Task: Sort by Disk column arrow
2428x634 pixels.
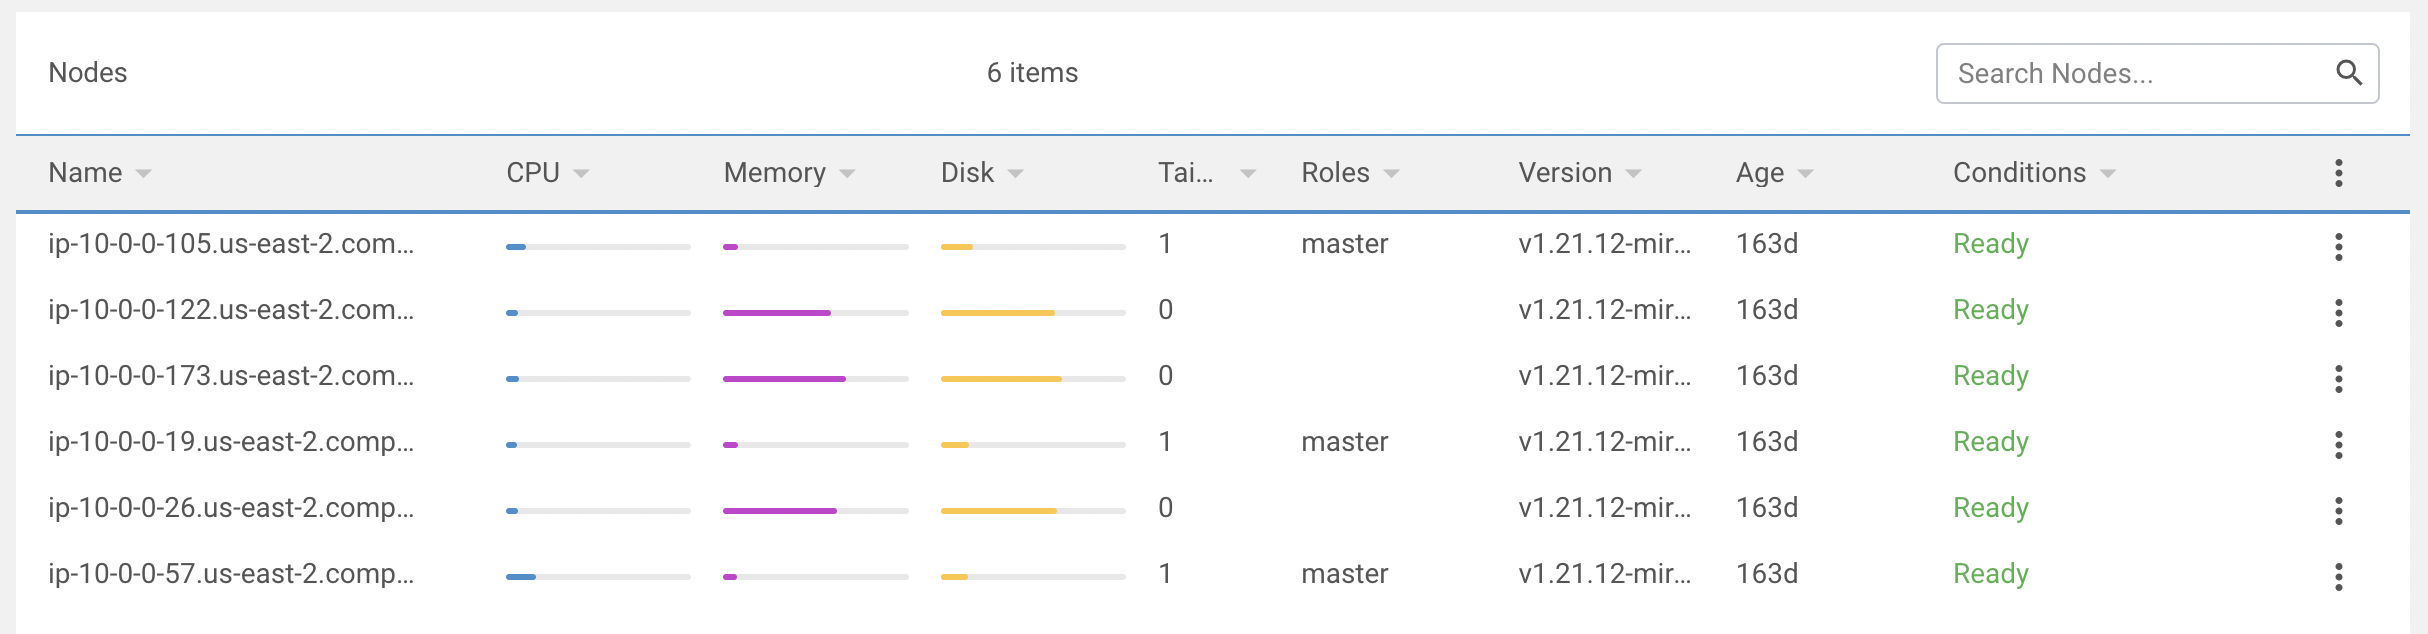Action: tap(1015, 174)
